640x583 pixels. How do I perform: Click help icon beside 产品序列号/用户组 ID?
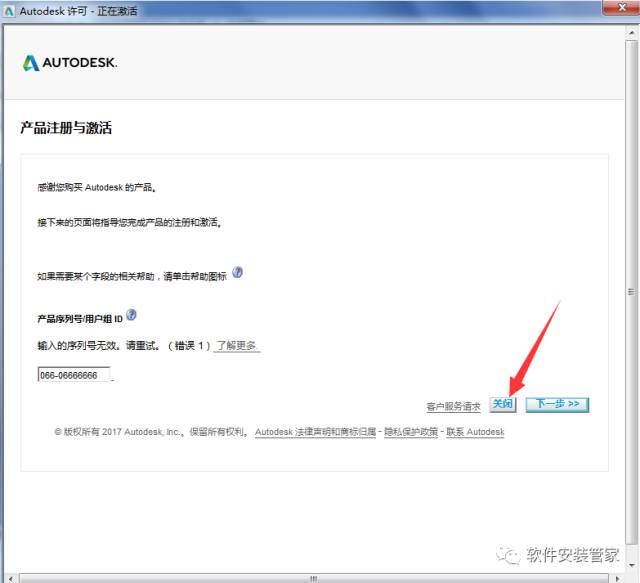click(132, 315)
